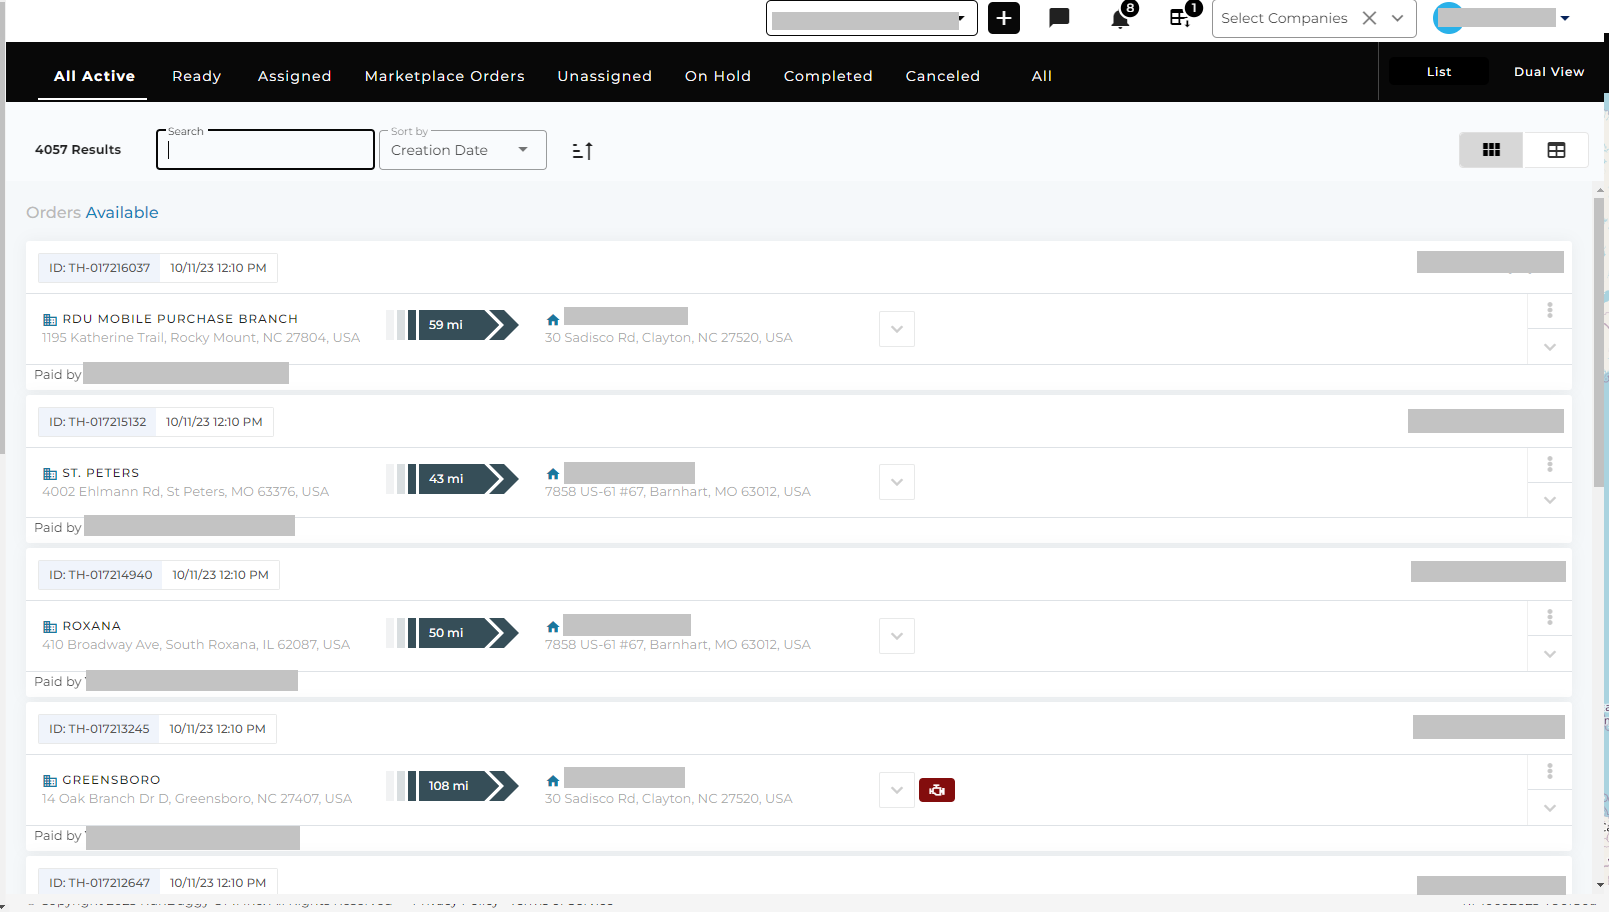Click the 4057 Results count
The height and width of the screenshot is (912, 1609).
coord(78,150)
